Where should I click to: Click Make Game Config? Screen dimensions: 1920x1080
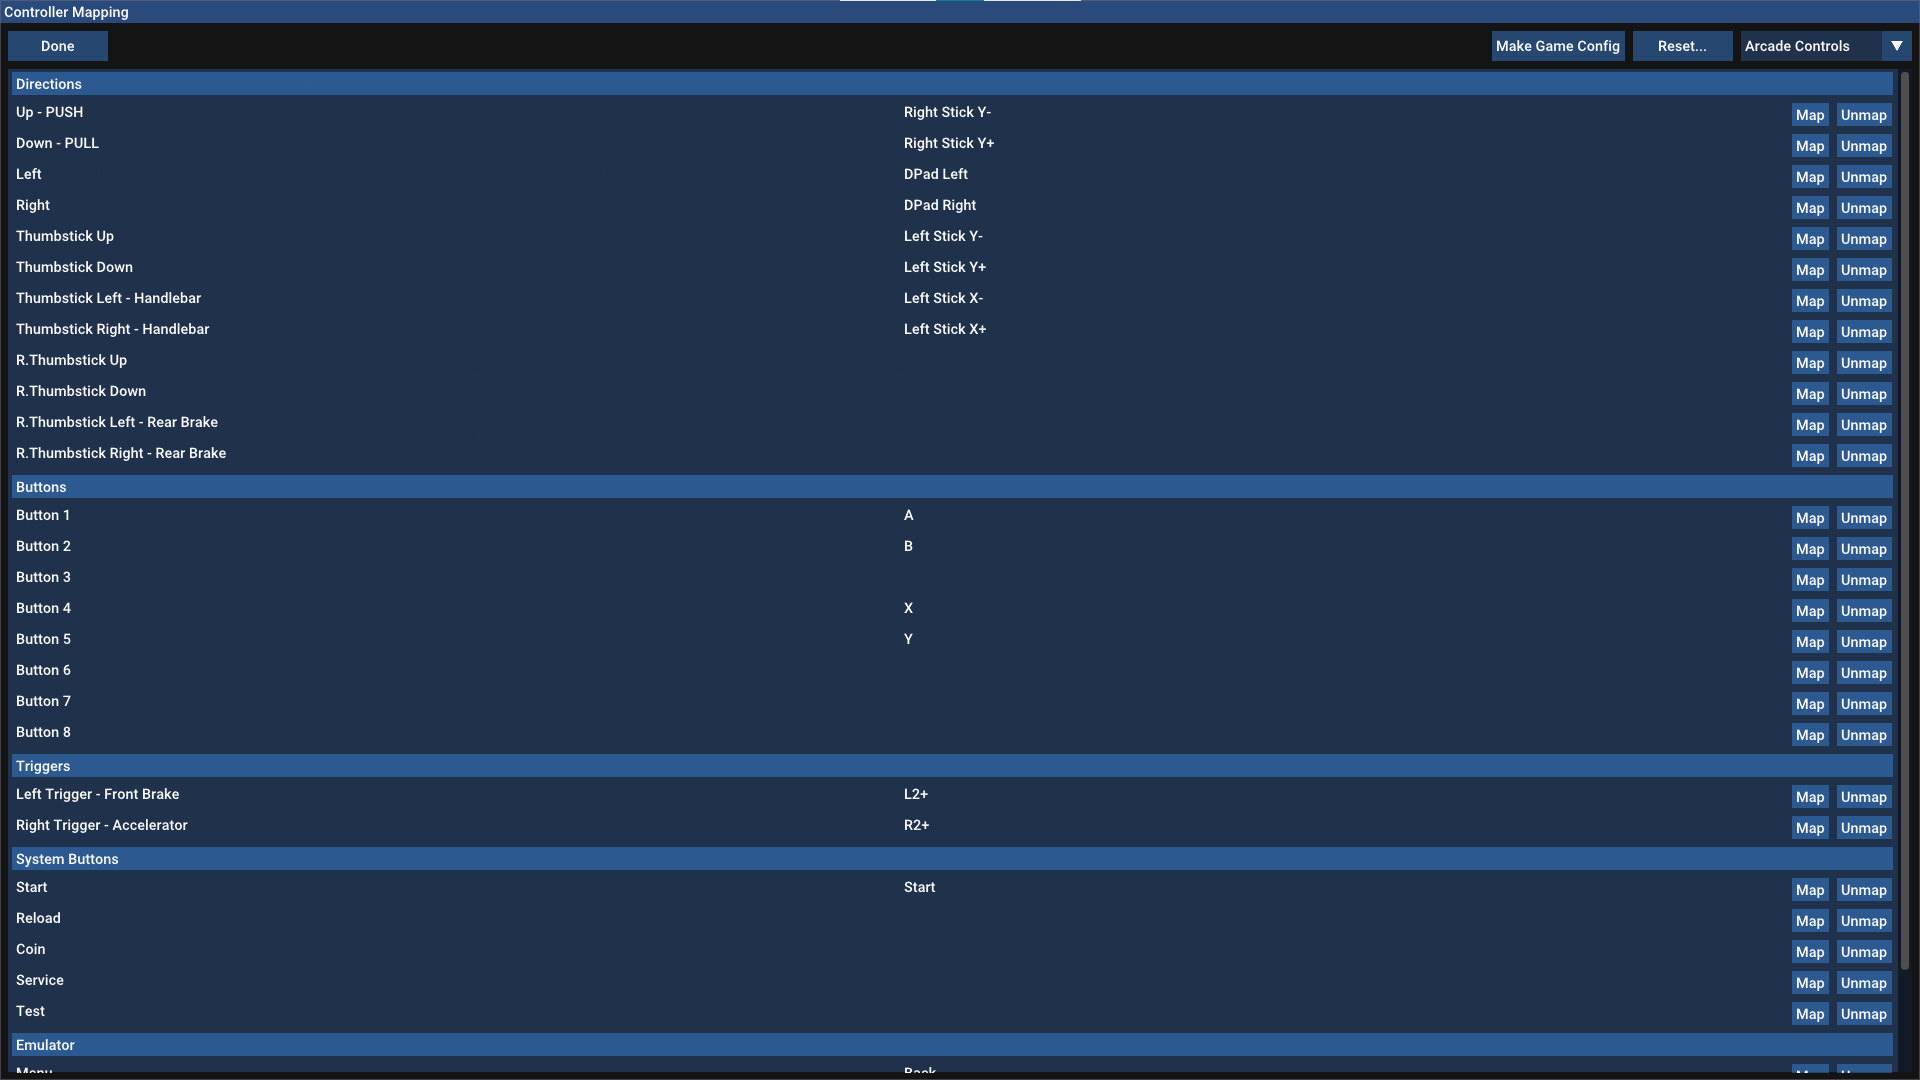[x=1557, y=46]
